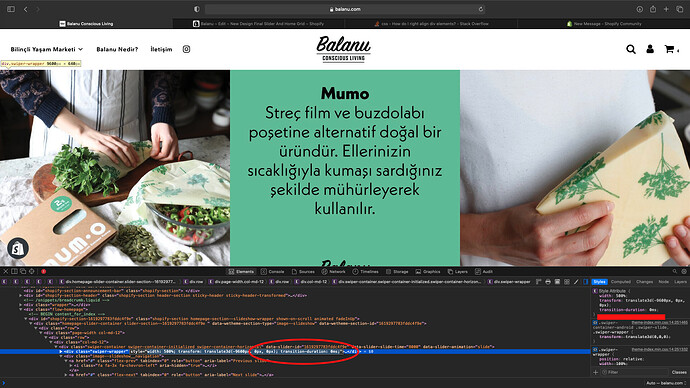This screenshot has height=388, width=690.
Task: Open the Balanu Nedir? link
Action: point(117,49)
